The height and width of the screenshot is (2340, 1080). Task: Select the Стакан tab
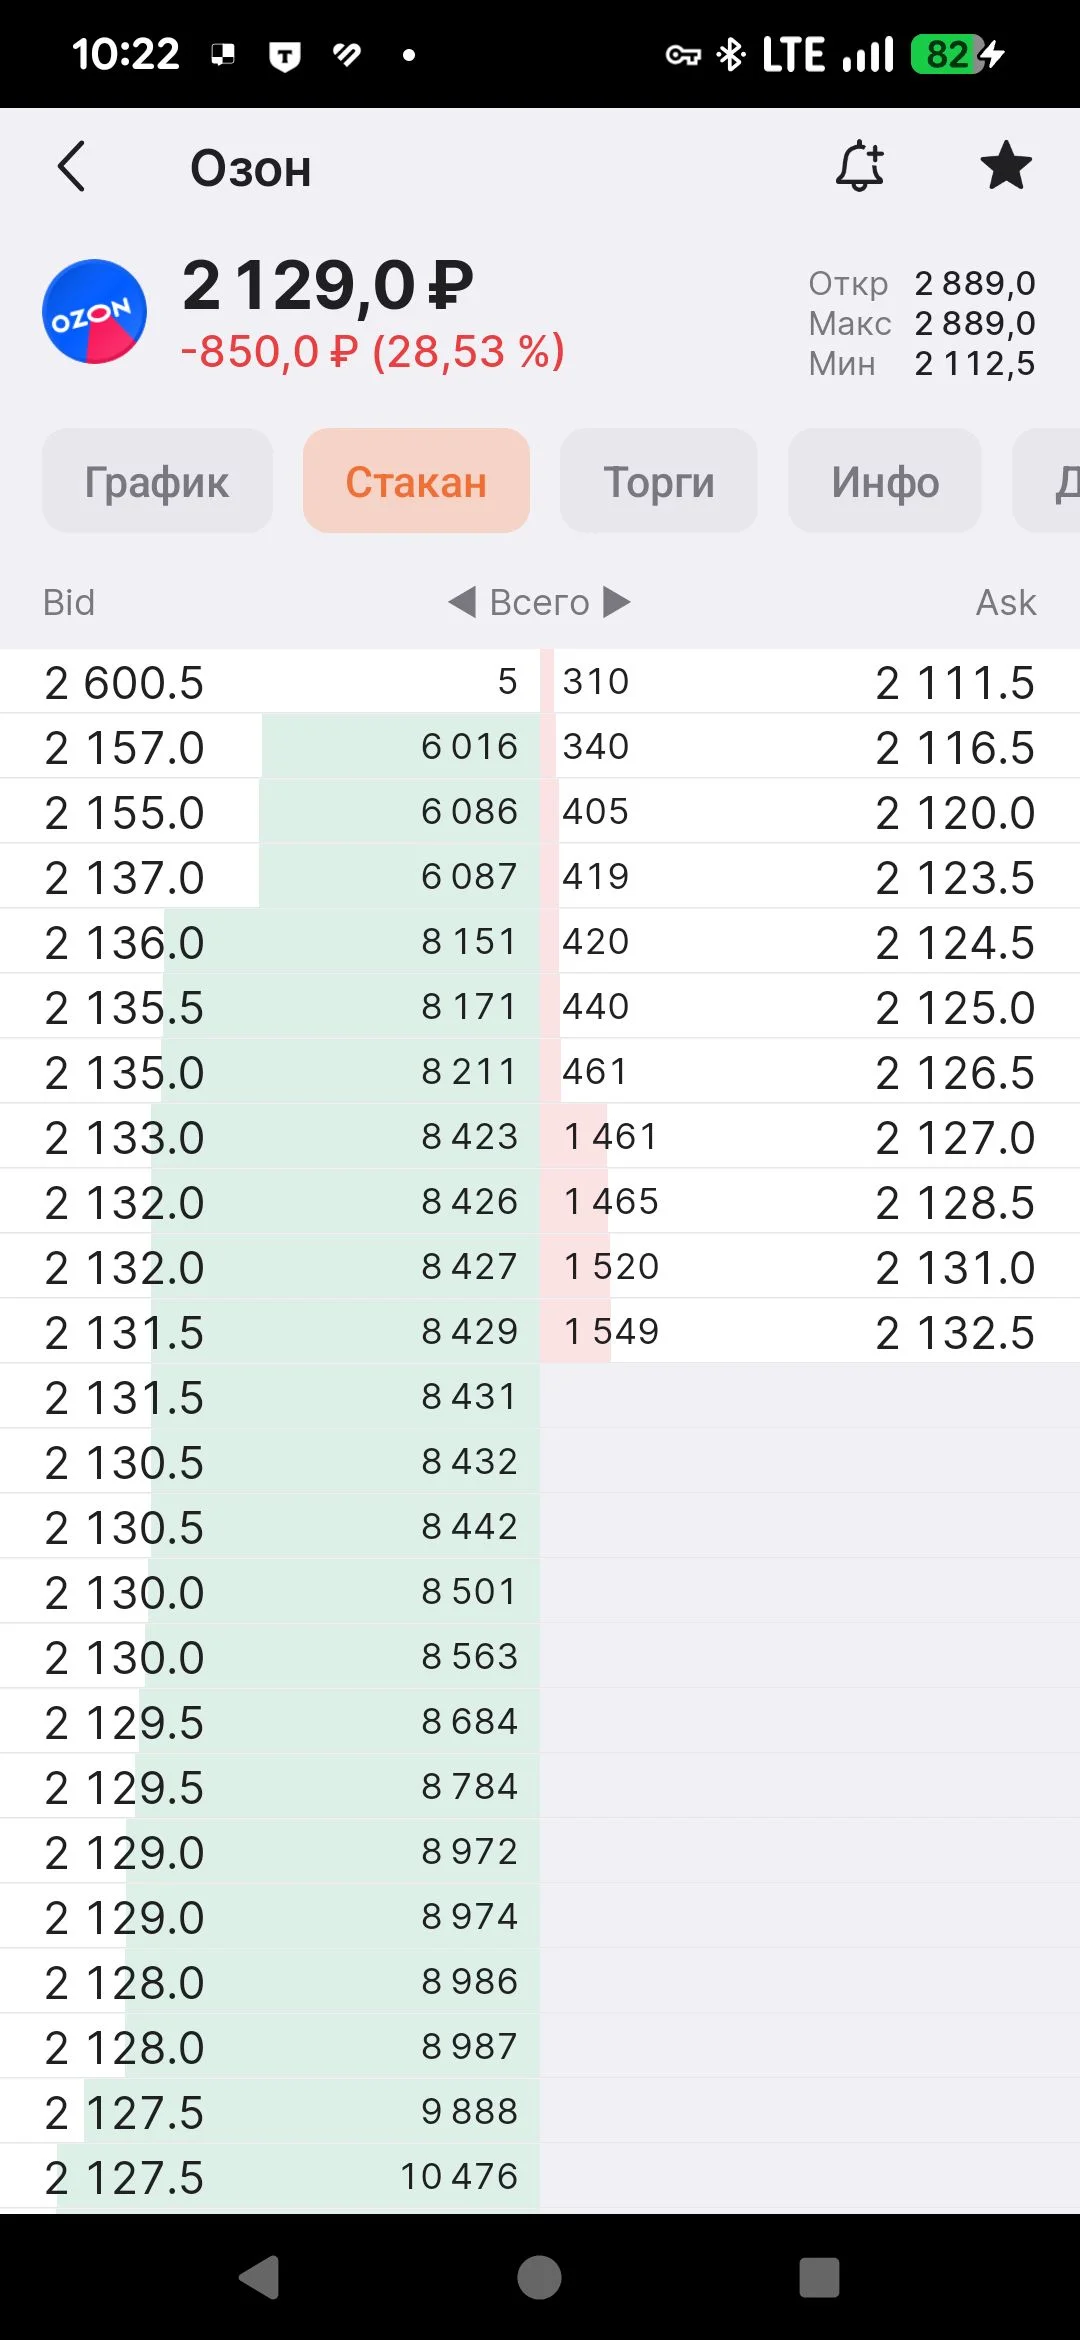tap(416, 481)
